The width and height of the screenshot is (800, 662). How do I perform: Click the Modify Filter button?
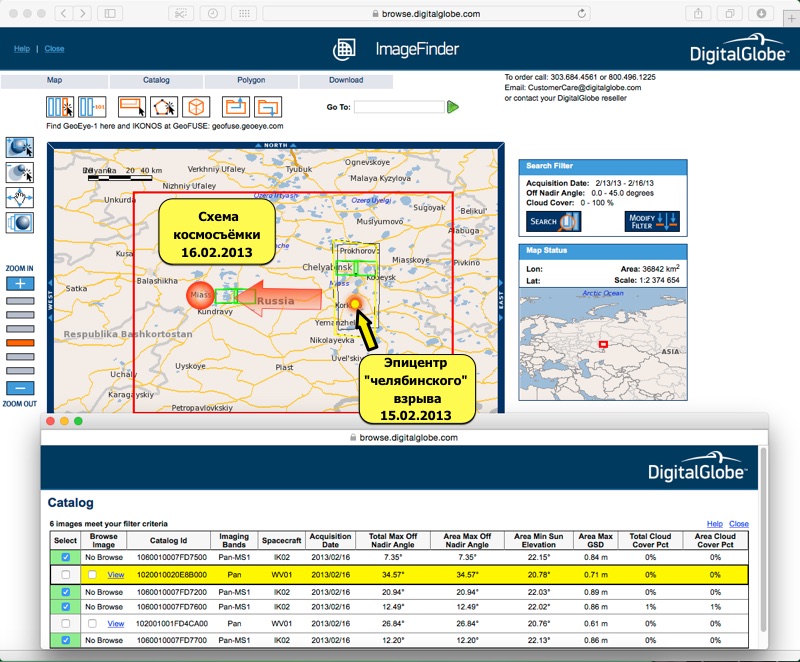(x=652, y=221)
